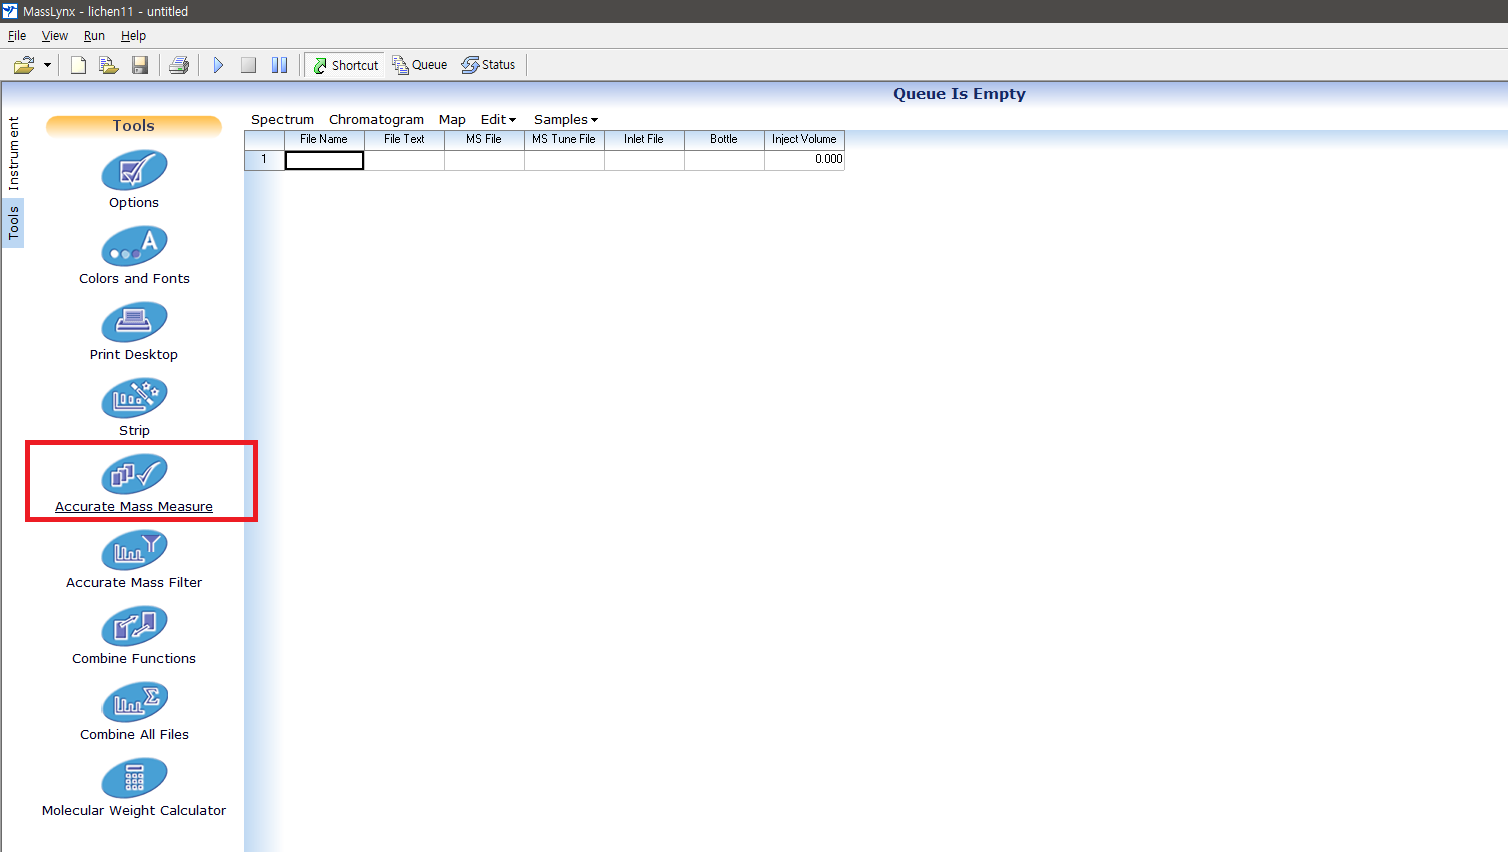Select the Tools side tab

(x=13, y=222)
